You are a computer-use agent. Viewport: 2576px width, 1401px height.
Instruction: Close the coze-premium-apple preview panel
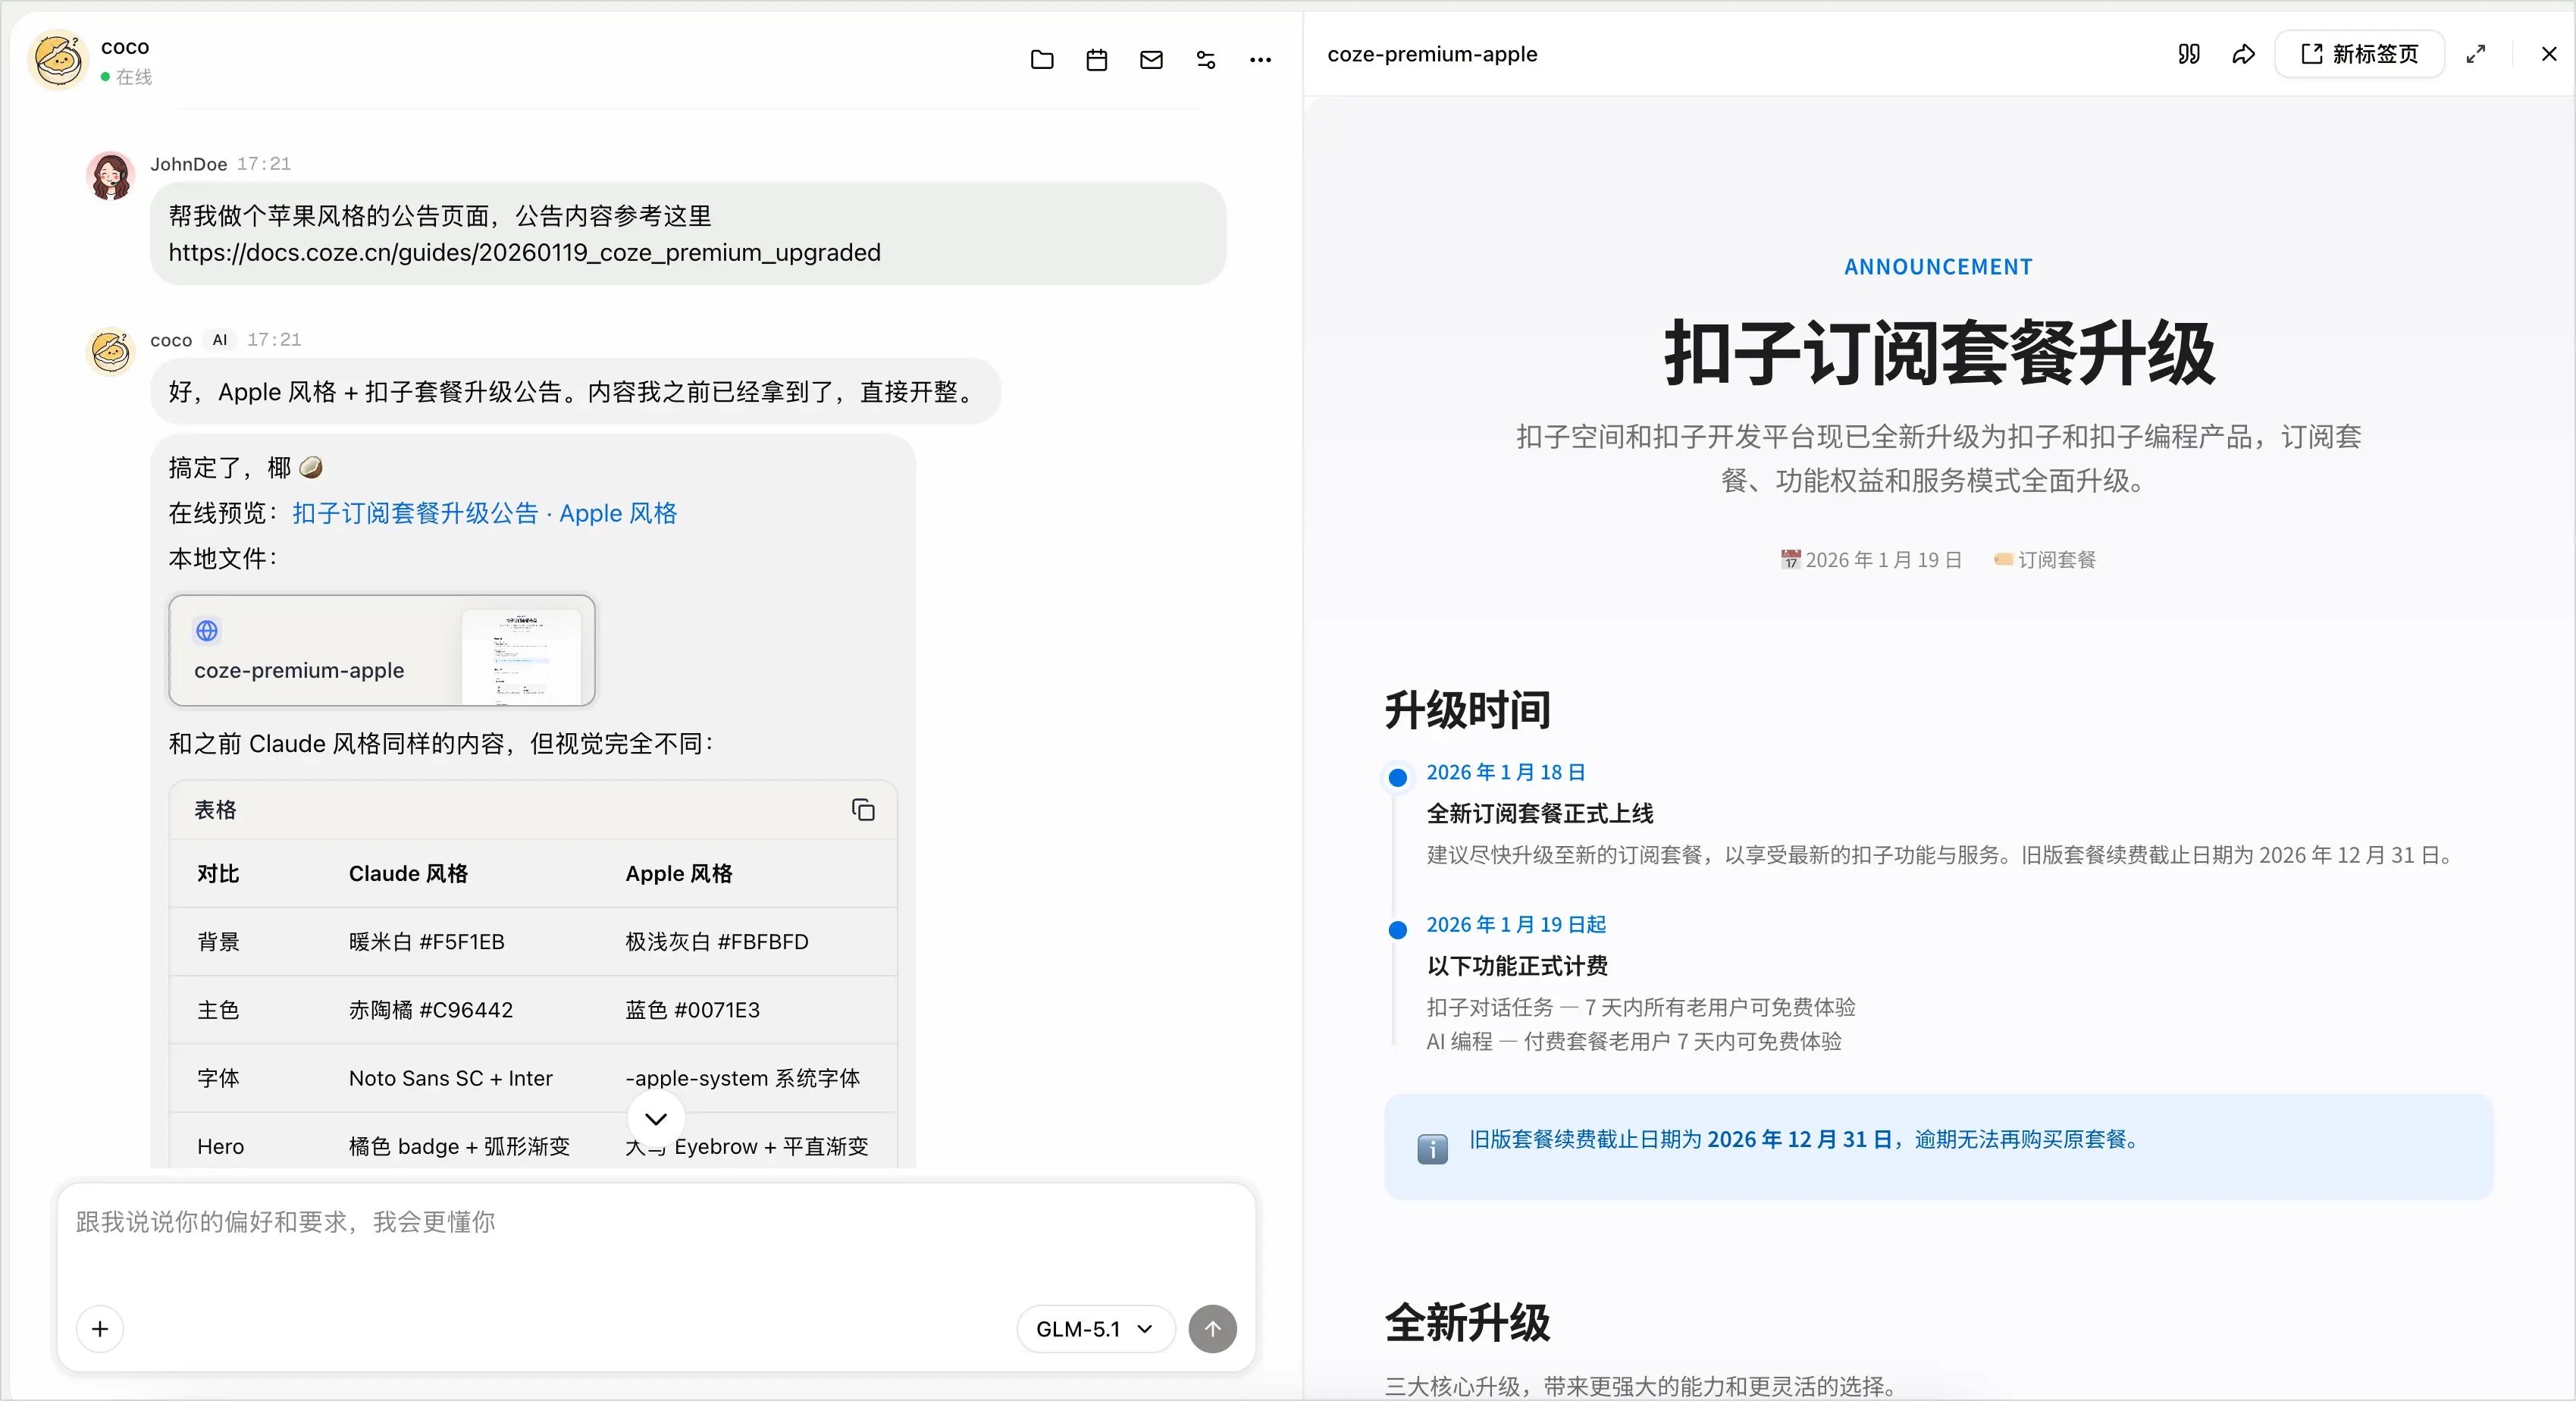pyautogui.click(x=2549, y=54)
